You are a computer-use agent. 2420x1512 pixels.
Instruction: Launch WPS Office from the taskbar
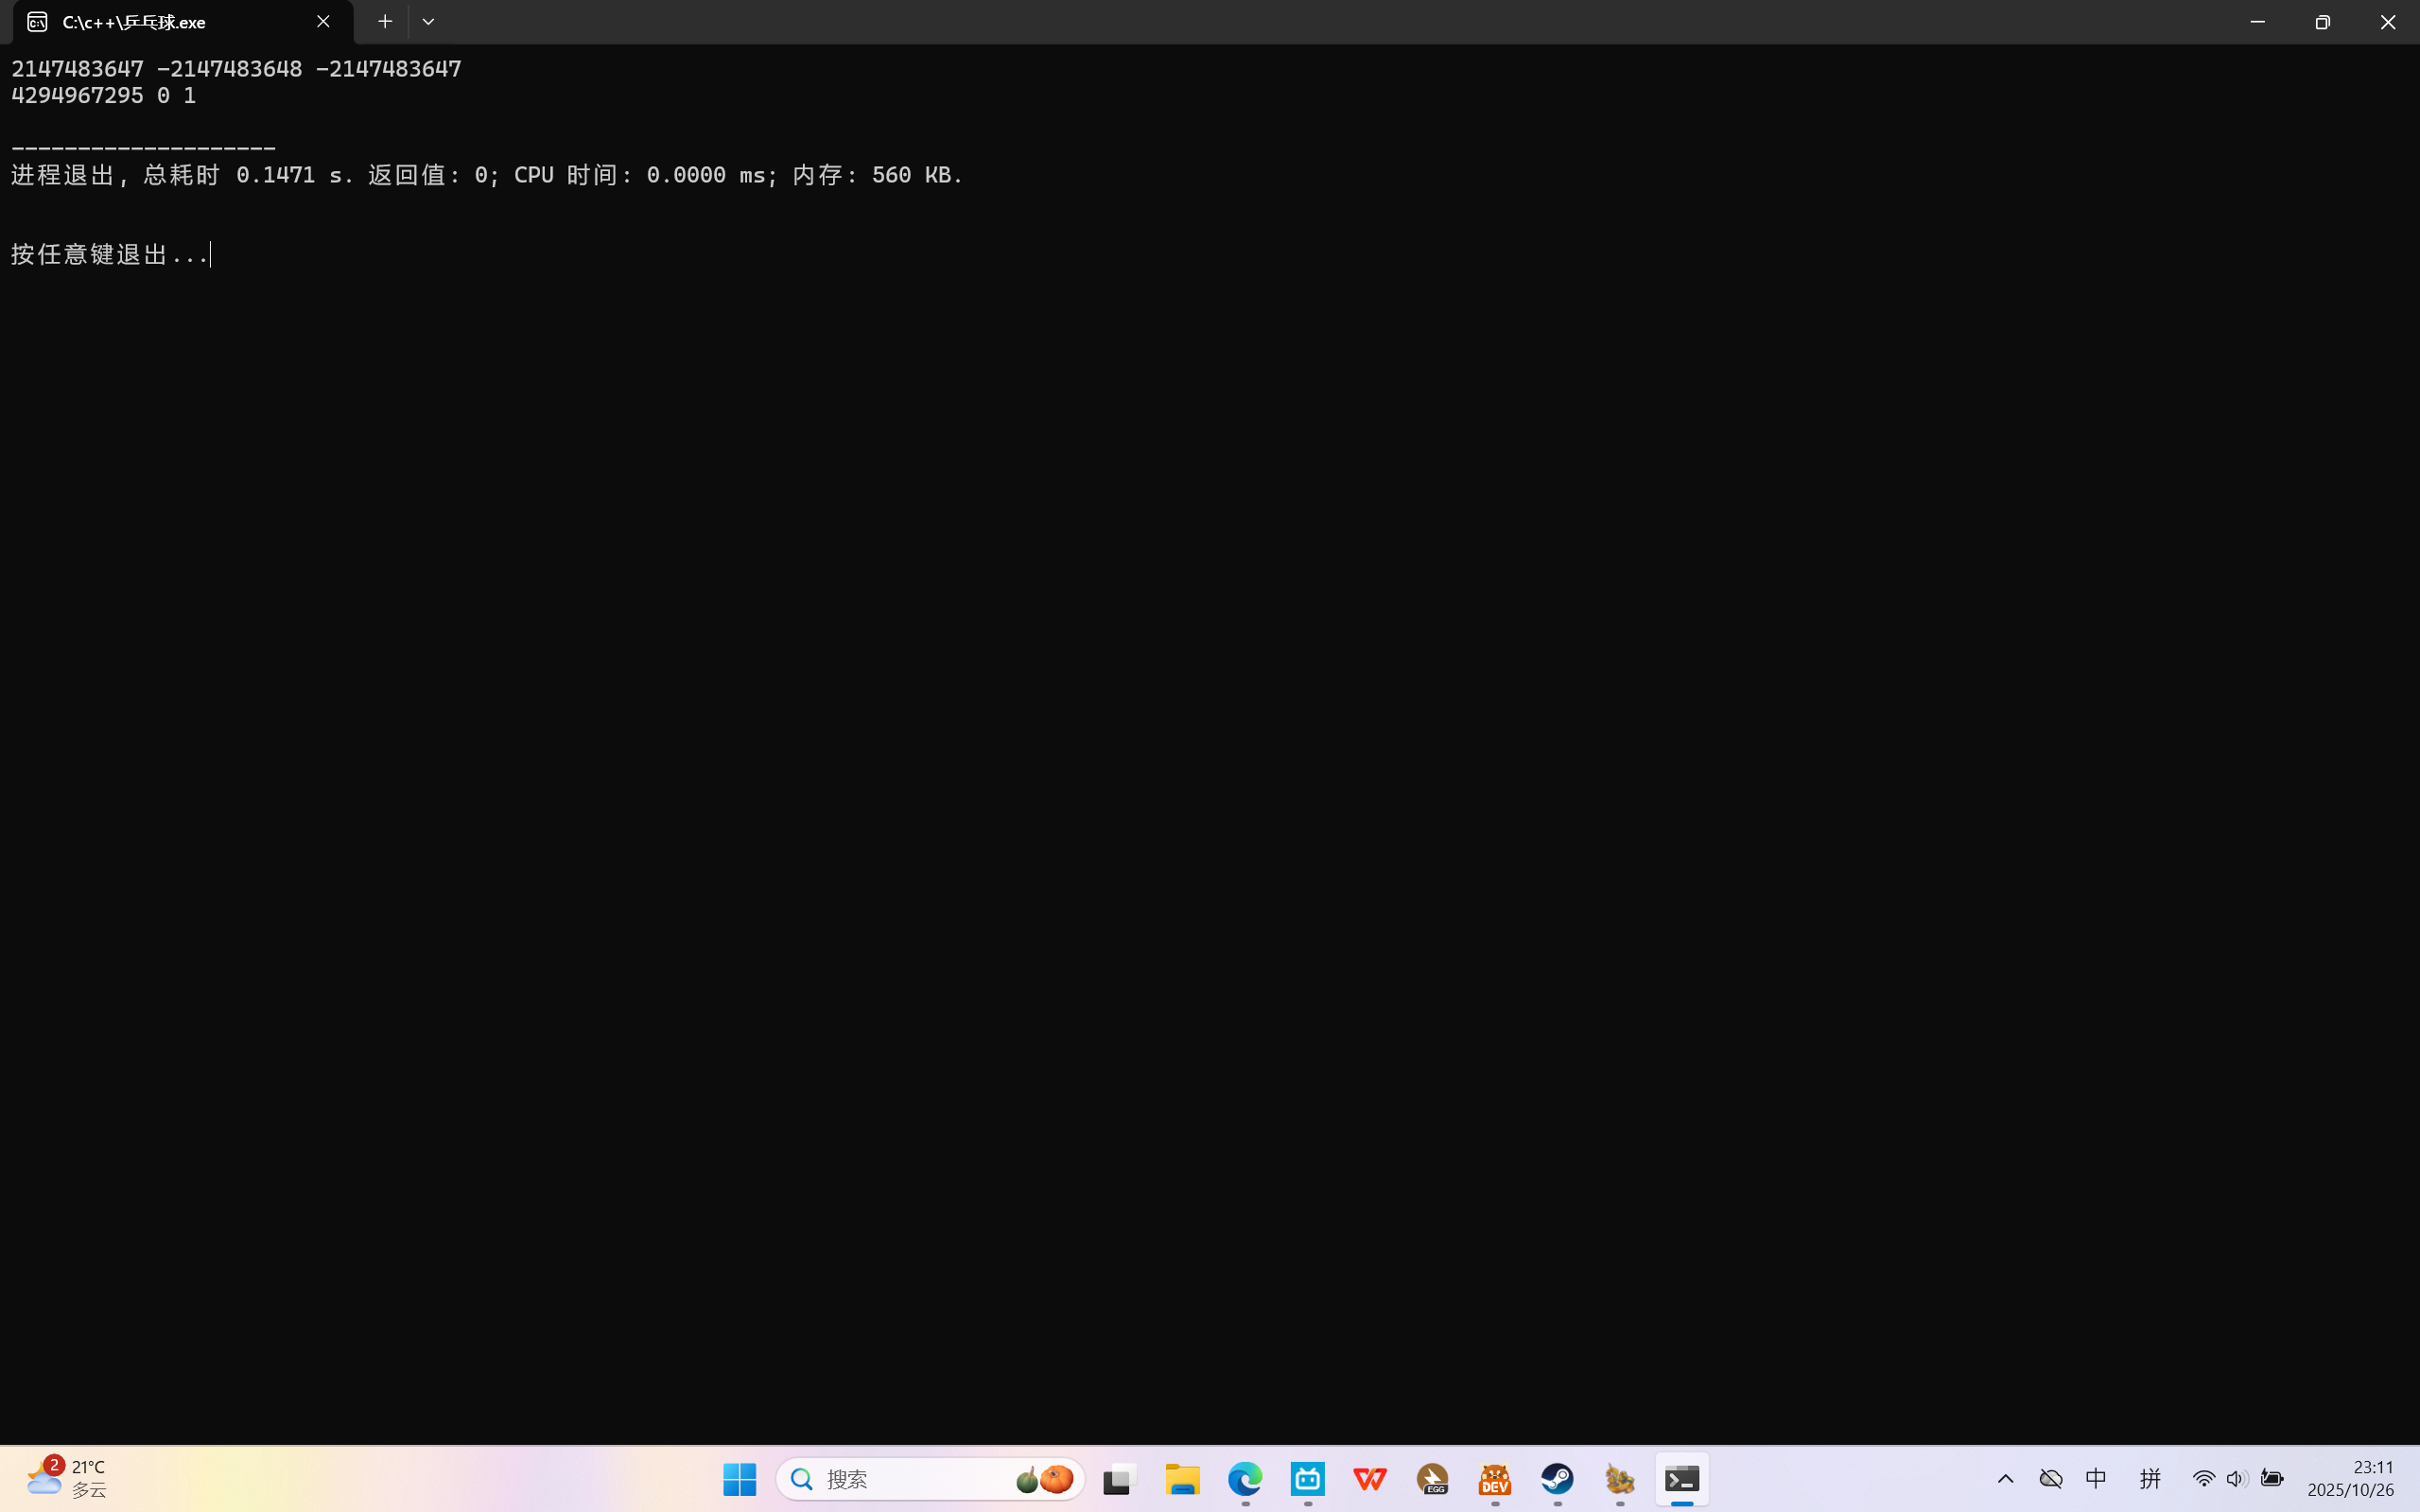click(1370, 1479)
